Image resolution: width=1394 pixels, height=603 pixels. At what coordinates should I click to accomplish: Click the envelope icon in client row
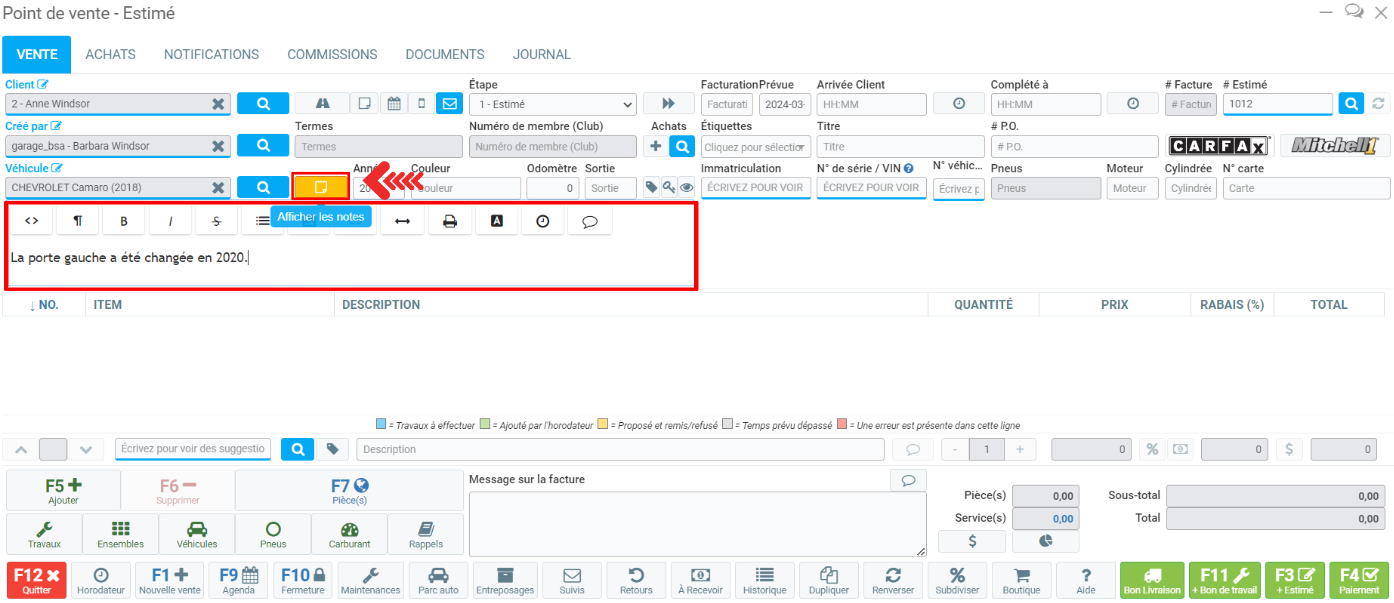(x=449, y=103)
